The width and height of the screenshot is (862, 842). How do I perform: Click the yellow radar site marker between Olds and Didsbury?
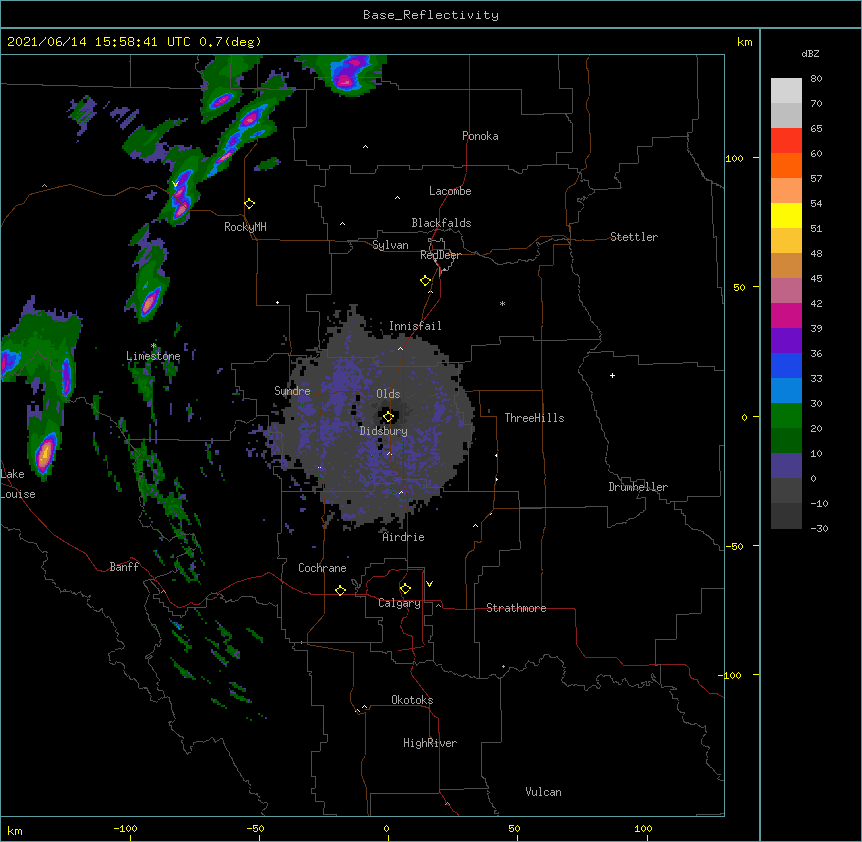pos(388,417)
